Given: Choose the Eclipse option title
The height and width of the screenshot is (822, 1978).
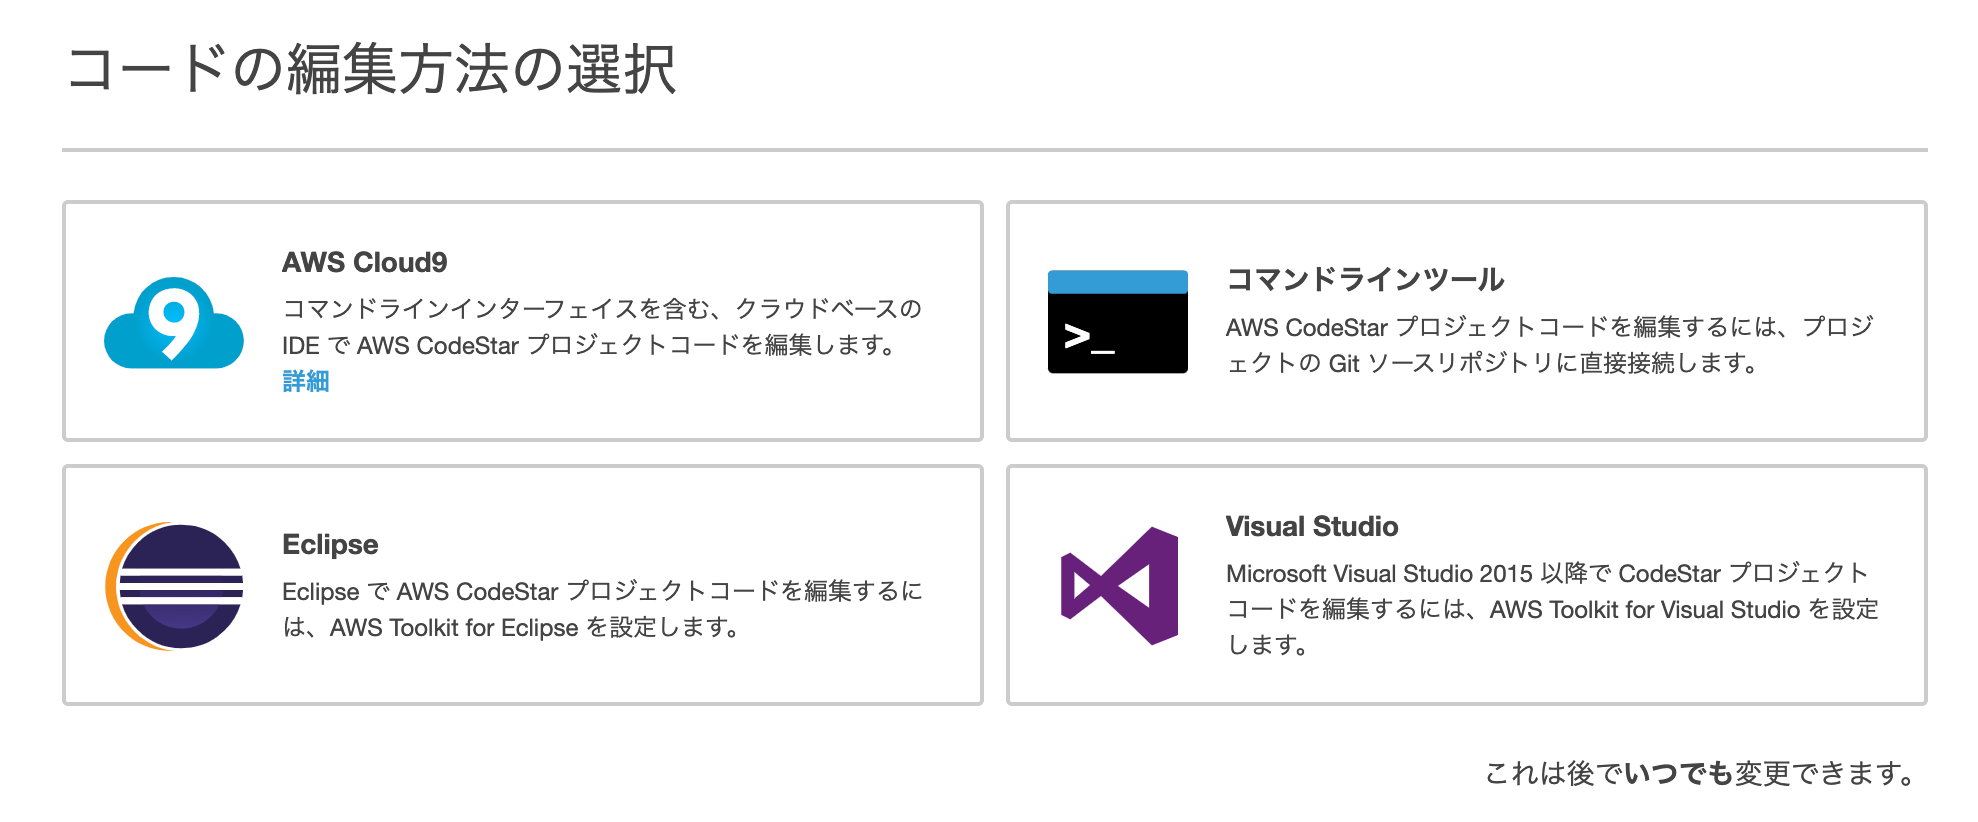Looking at the screenshot, I should [x=330, y=544].
